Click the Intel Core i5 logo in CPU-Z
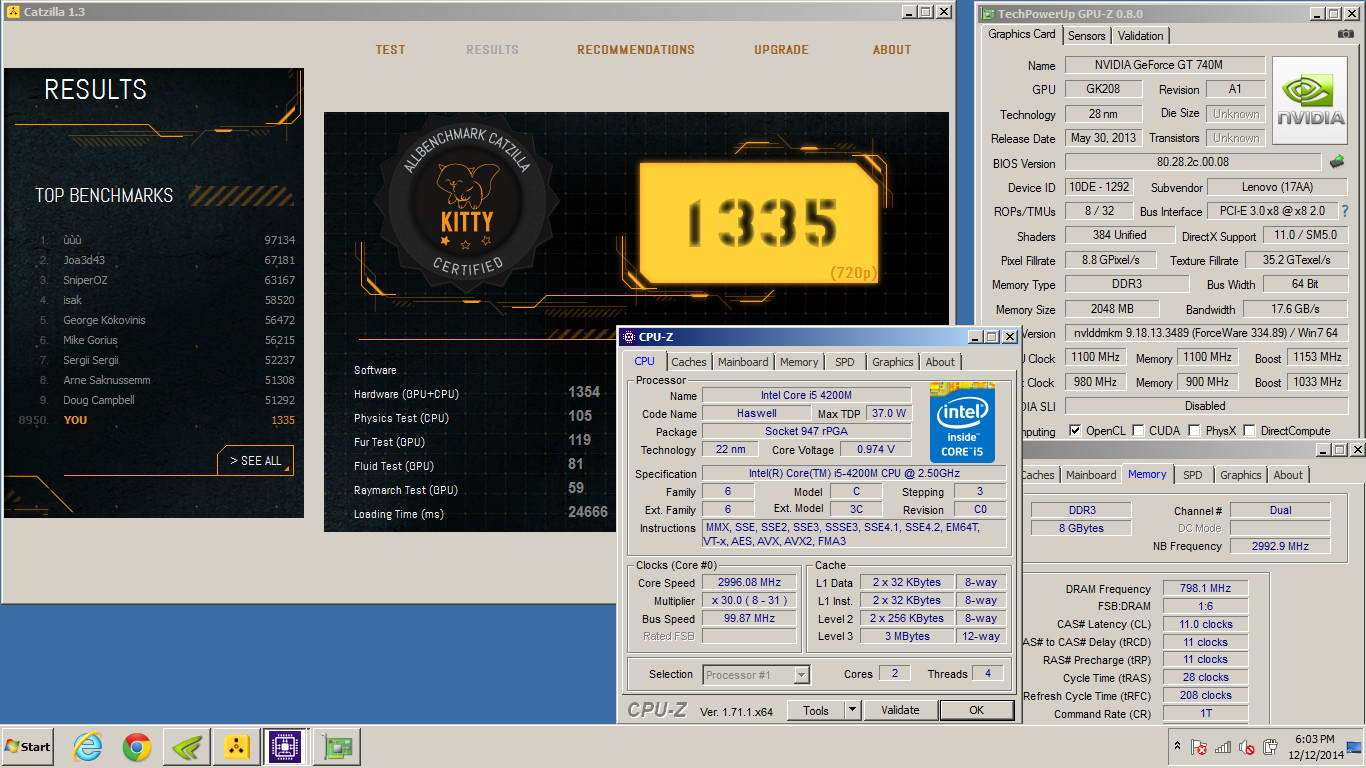The width and height of the screenshot is (1366, 768). (x=962, y=423)
